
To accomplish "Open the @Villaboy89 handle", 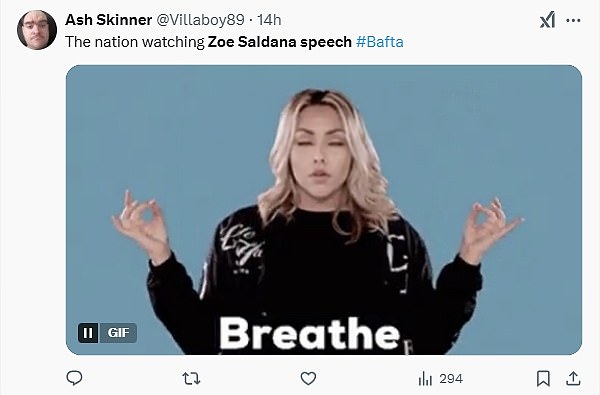I will (200, 20).
